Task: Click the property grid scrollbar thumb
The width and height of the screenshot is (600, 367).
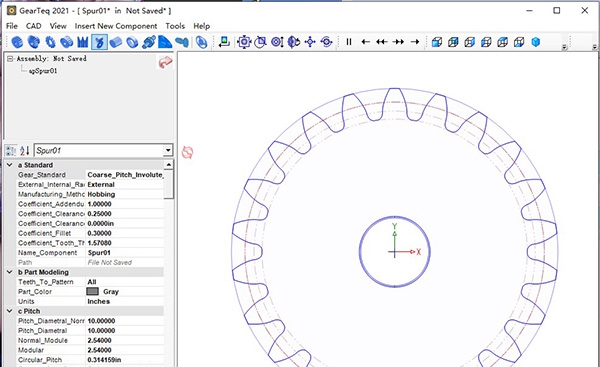Action: [168, 184]
